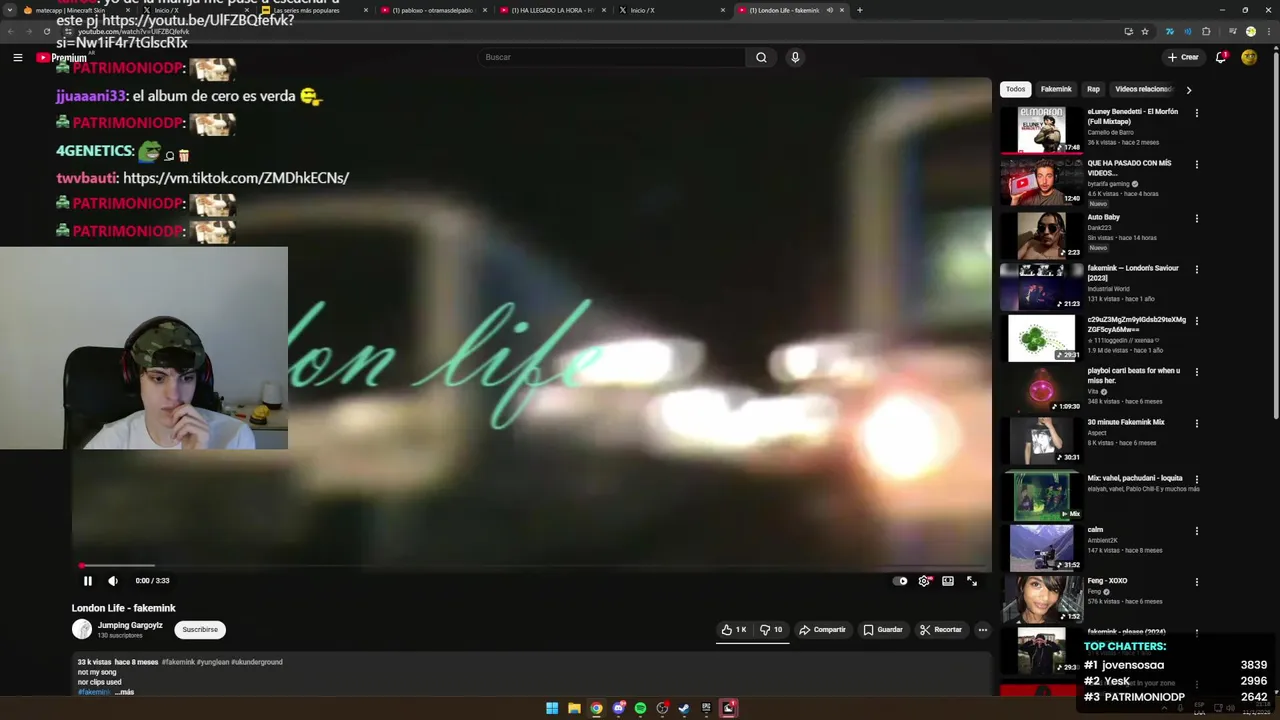Open options menu for London's Saviour video
The height and width of the screenshot is (720, 1280).
tap(1196, 269)
